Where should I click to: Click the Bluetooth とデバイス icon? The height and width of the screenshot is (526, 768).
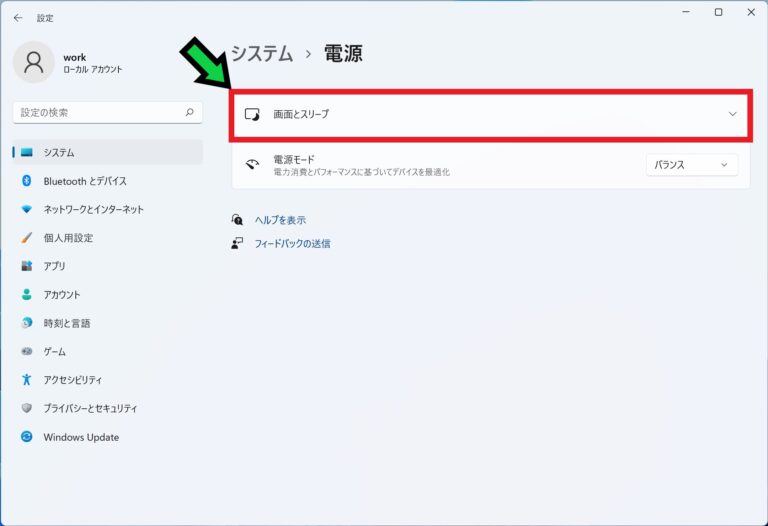(27, 181)
